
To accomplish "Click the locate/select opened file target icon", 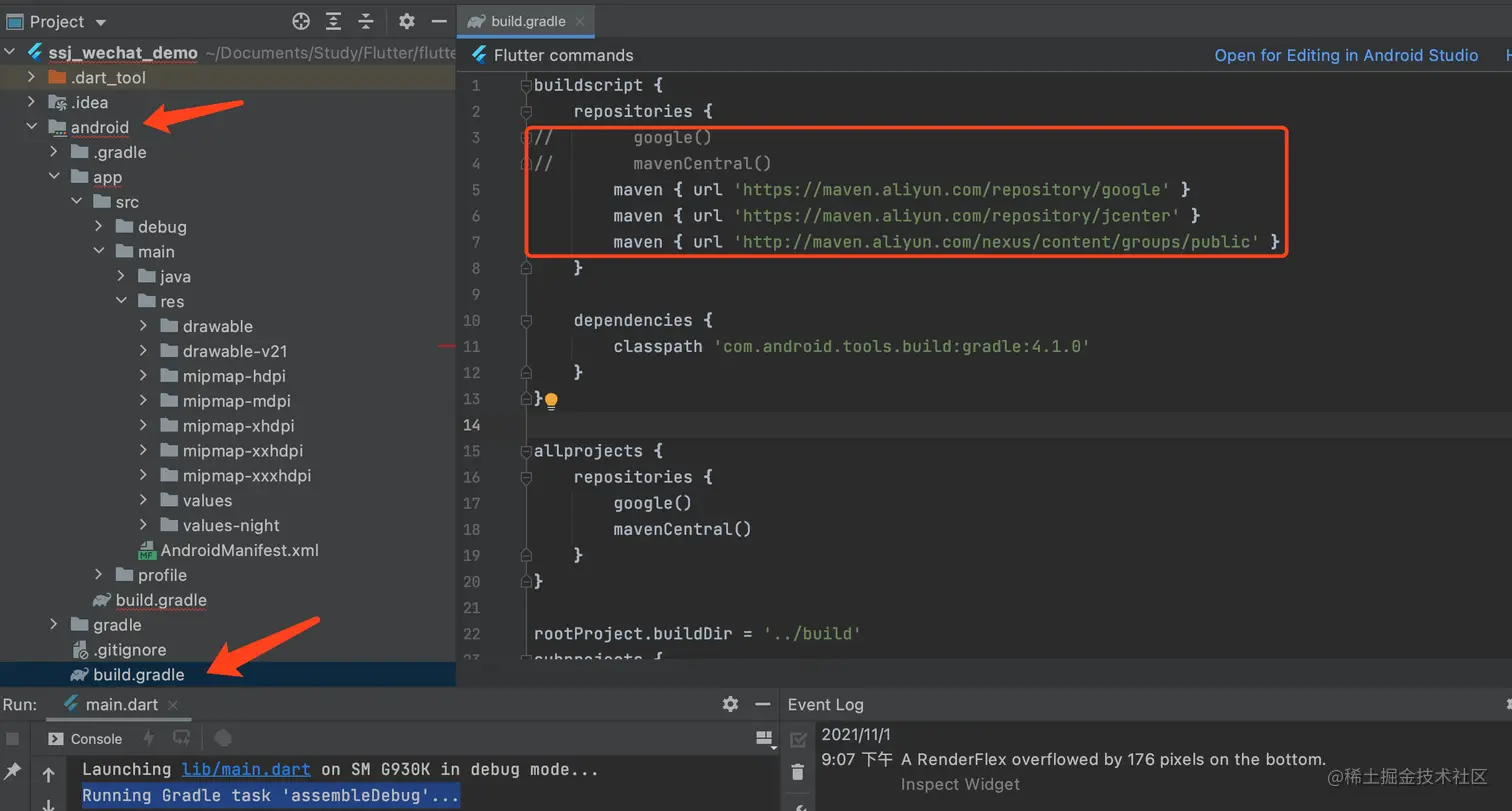I will point(301,21).
